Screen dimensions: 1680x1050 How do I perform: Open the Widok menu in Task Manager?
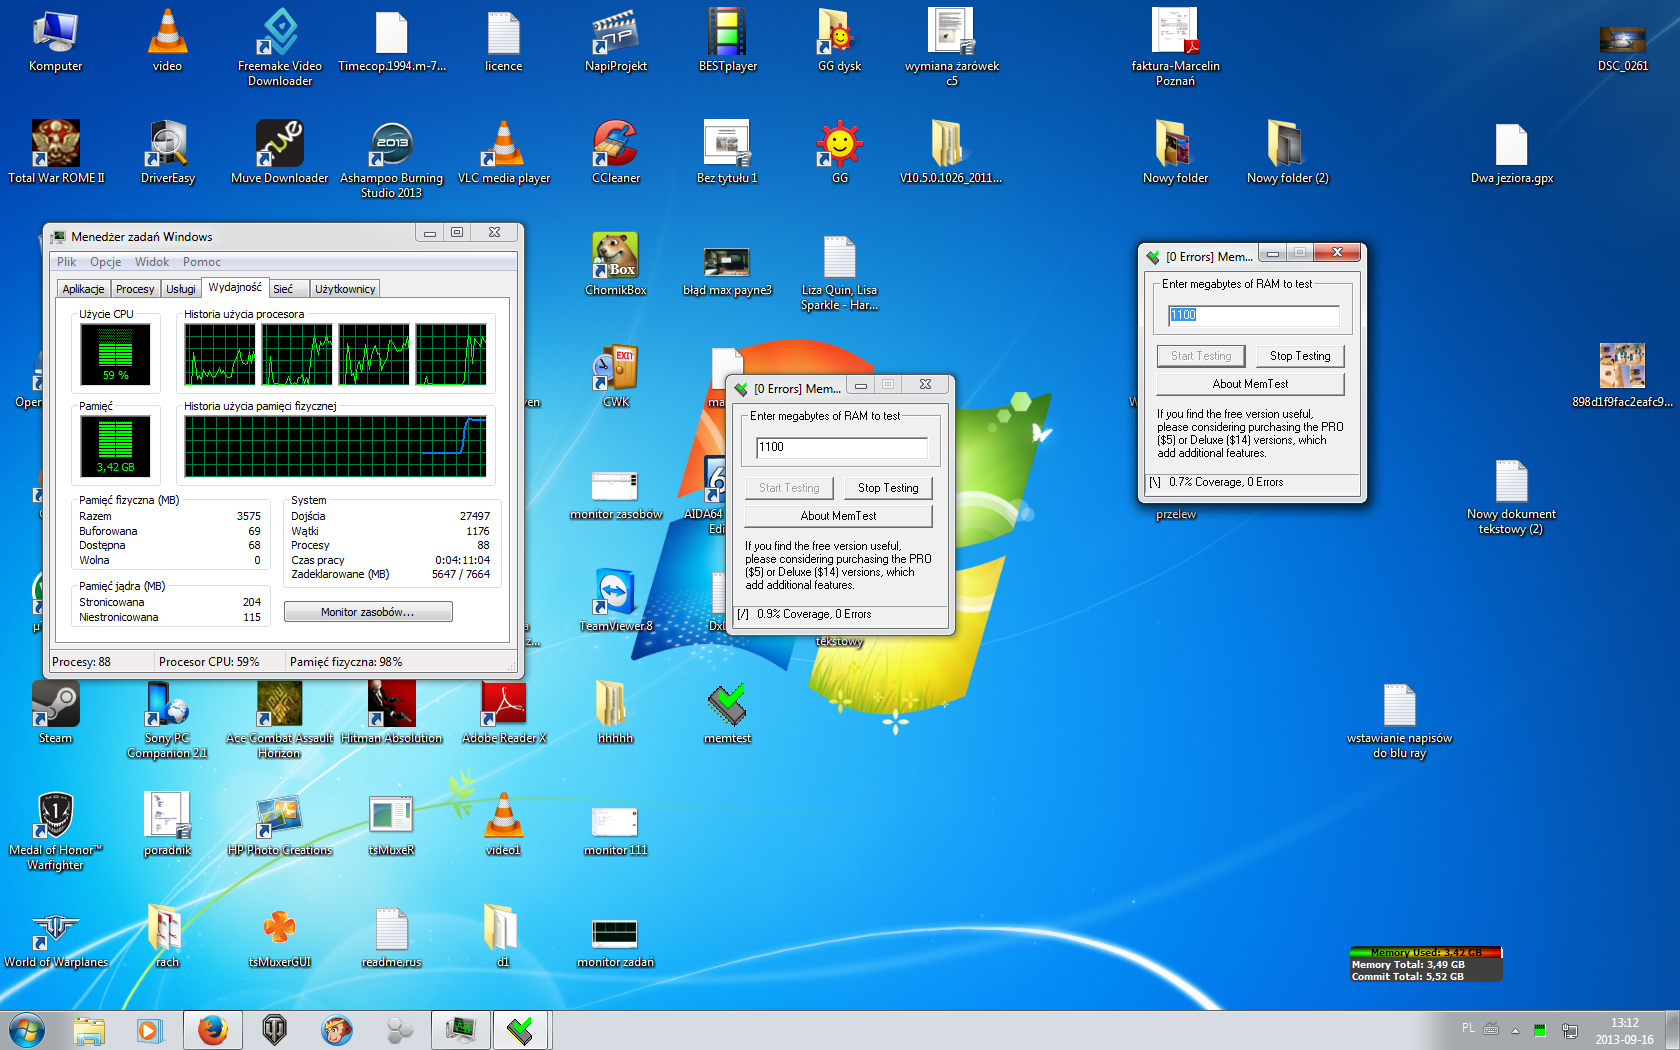pyautogui.click(x=152, y=262)
